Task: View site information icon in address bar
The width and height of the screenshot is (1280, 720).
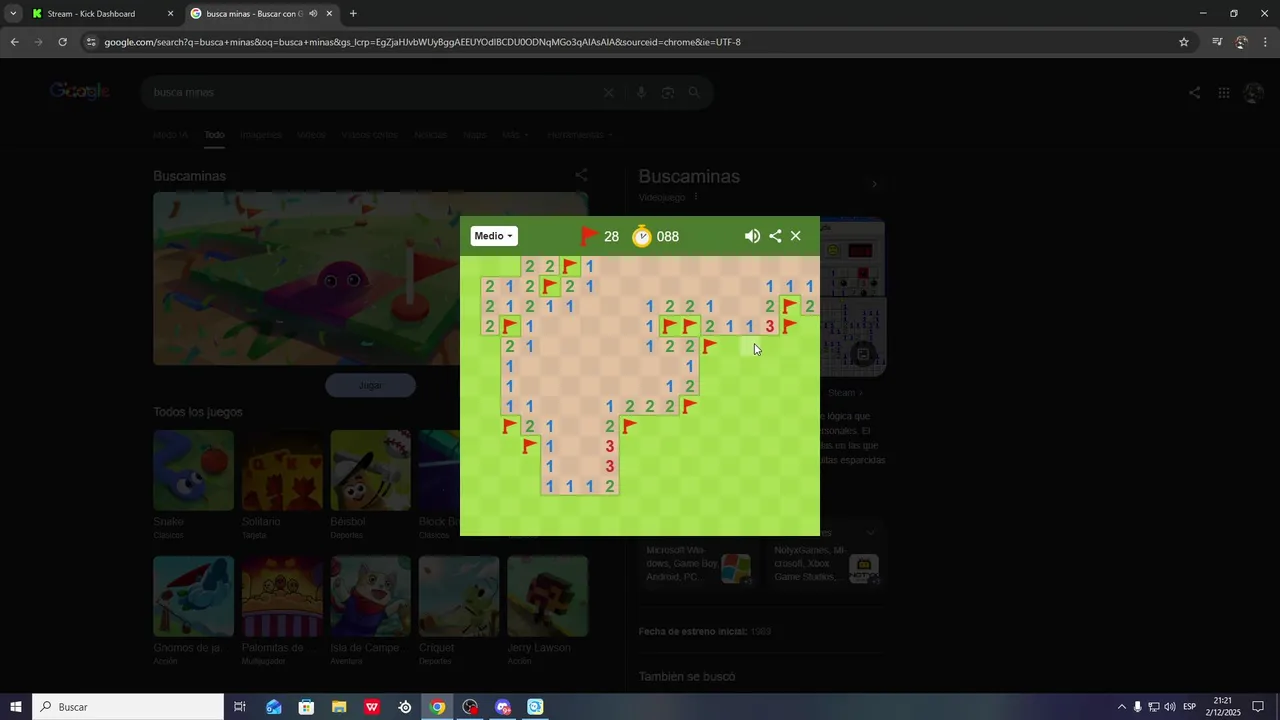Action: pyautogui.click(x=91, y=42)
